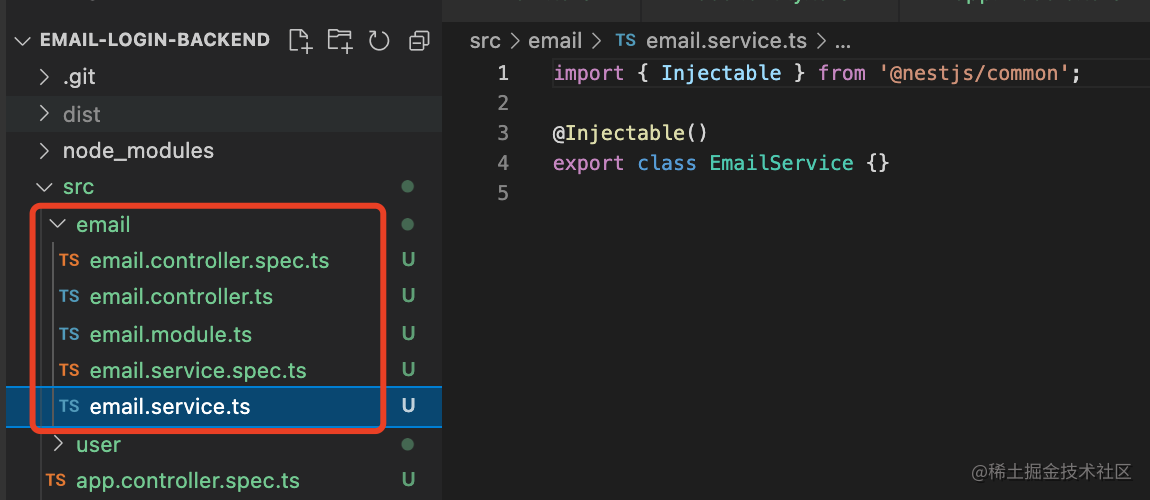Click TS icon beside email.module.ts
The width and height of the screenshot is (1150, 500).
[x=69, y=334]
